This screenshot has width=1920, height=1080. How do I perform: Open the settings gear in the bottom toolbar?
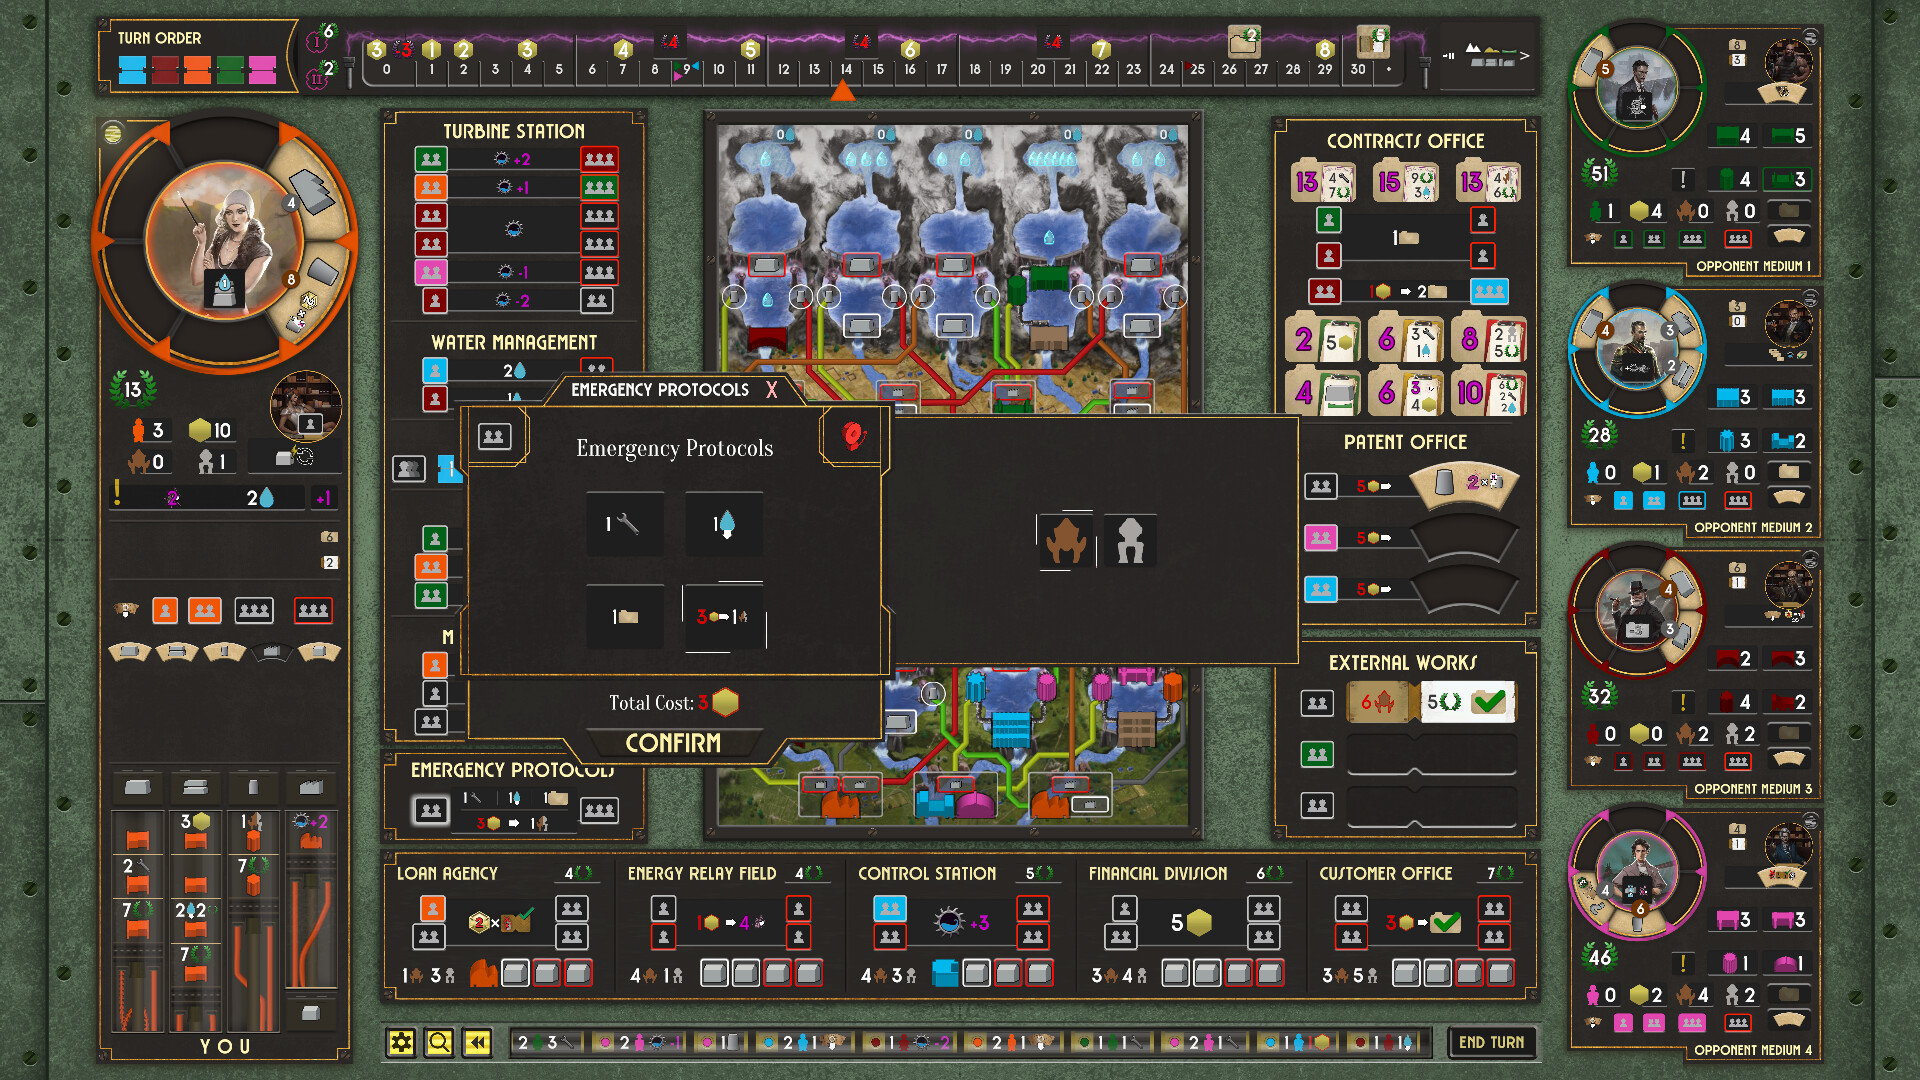[402, 1041]
